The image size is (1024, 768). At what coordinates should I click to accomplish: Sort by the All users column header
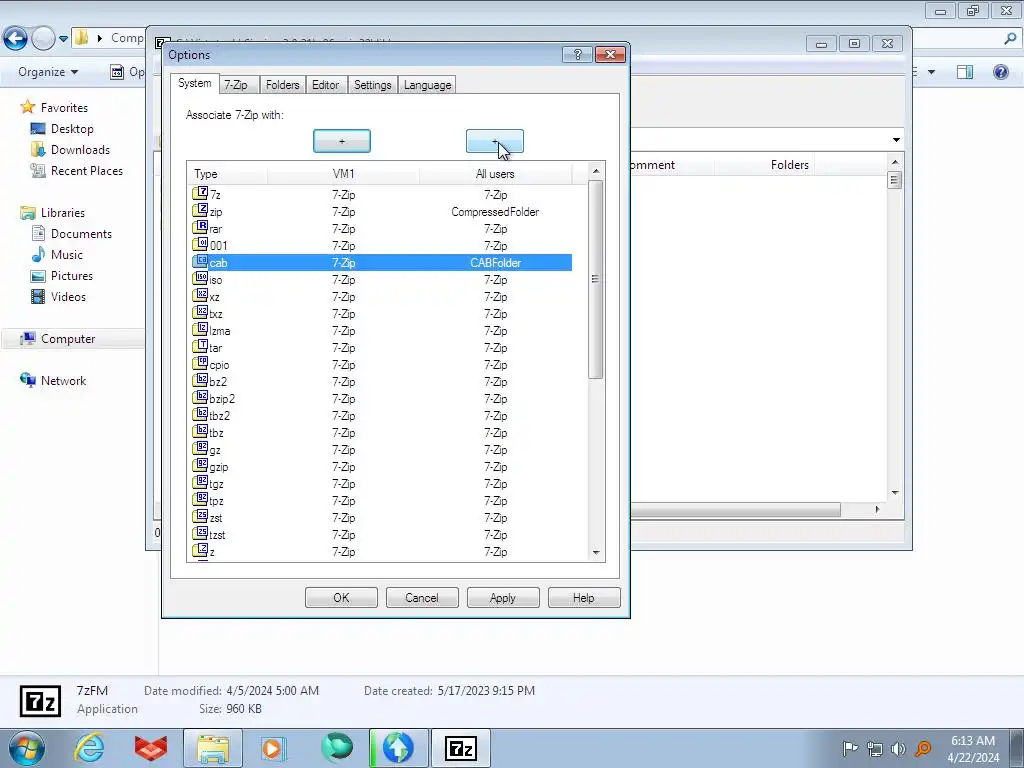495,174
